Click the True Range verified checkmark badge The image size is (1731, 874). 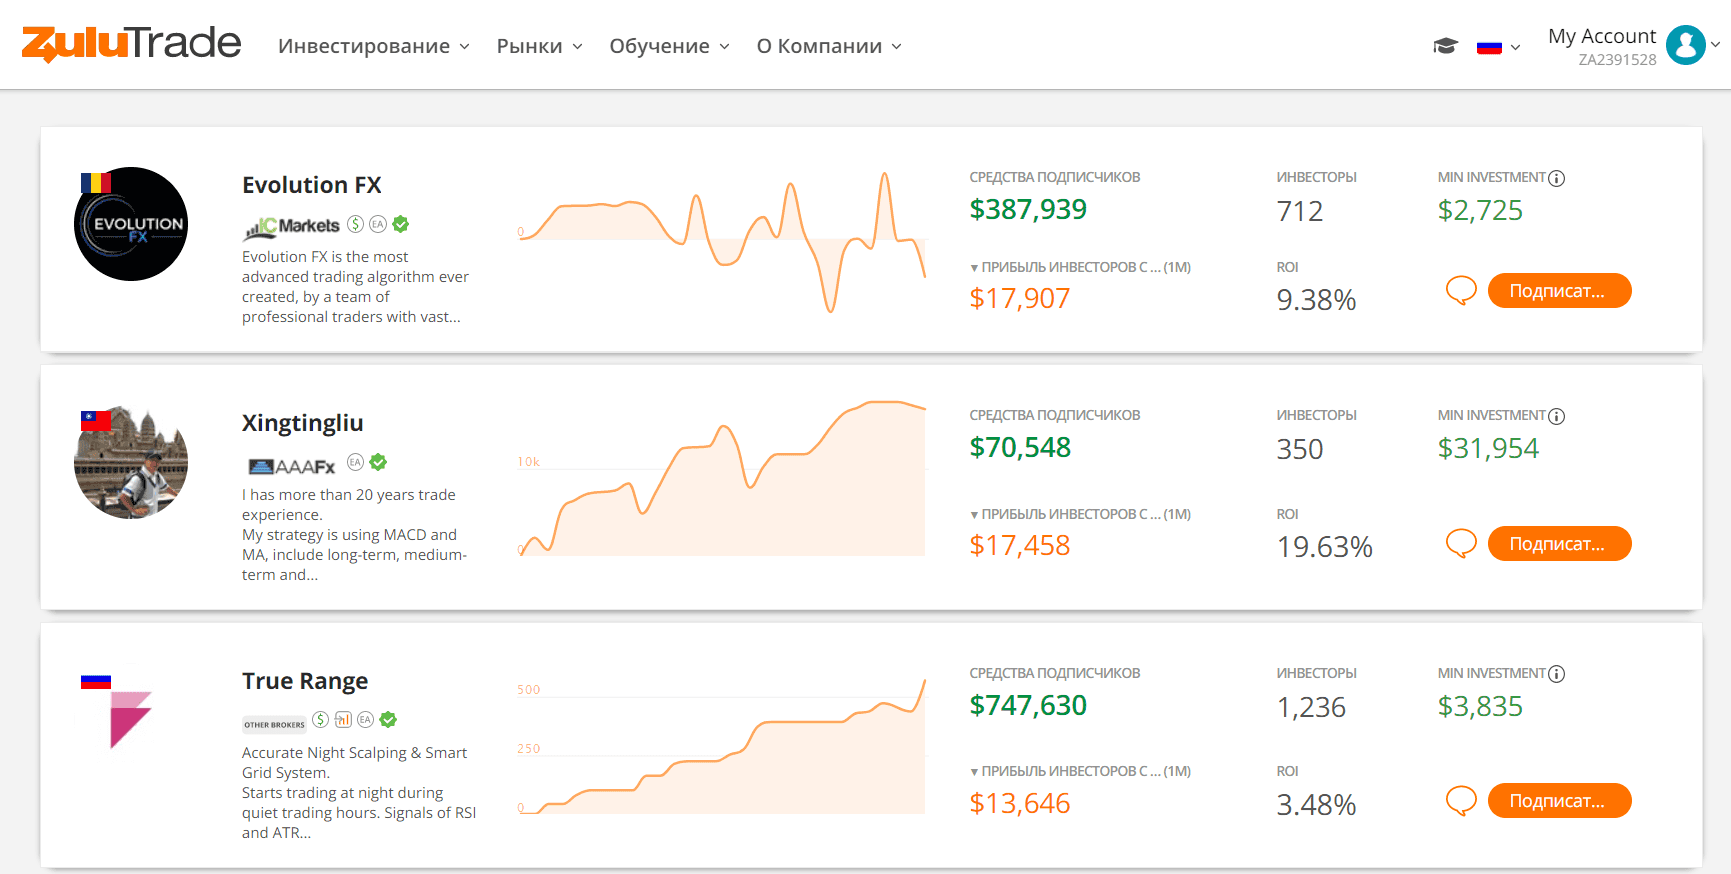[x=389, y=719]
